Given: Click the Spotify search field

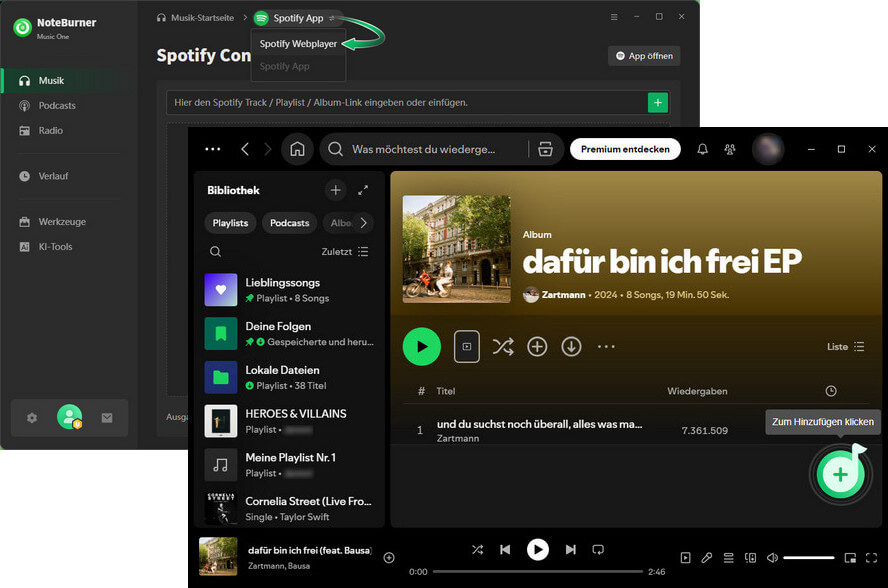Looking at the screenshot, I should click(x=425, y=149).
